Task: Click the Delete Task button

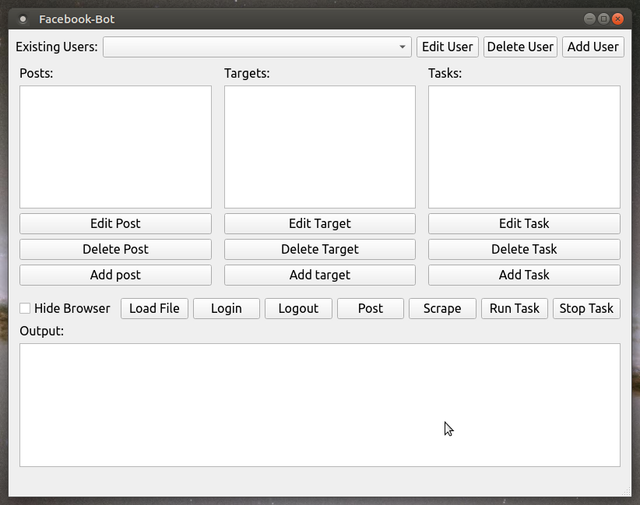Action: (524, 249)
